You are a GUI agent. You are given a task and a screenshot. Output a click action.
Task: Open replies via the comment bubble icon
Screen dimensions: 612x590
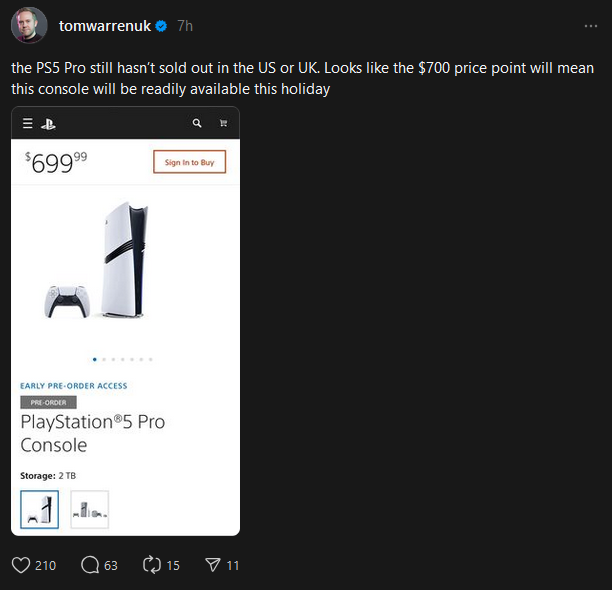pos(90,565)
